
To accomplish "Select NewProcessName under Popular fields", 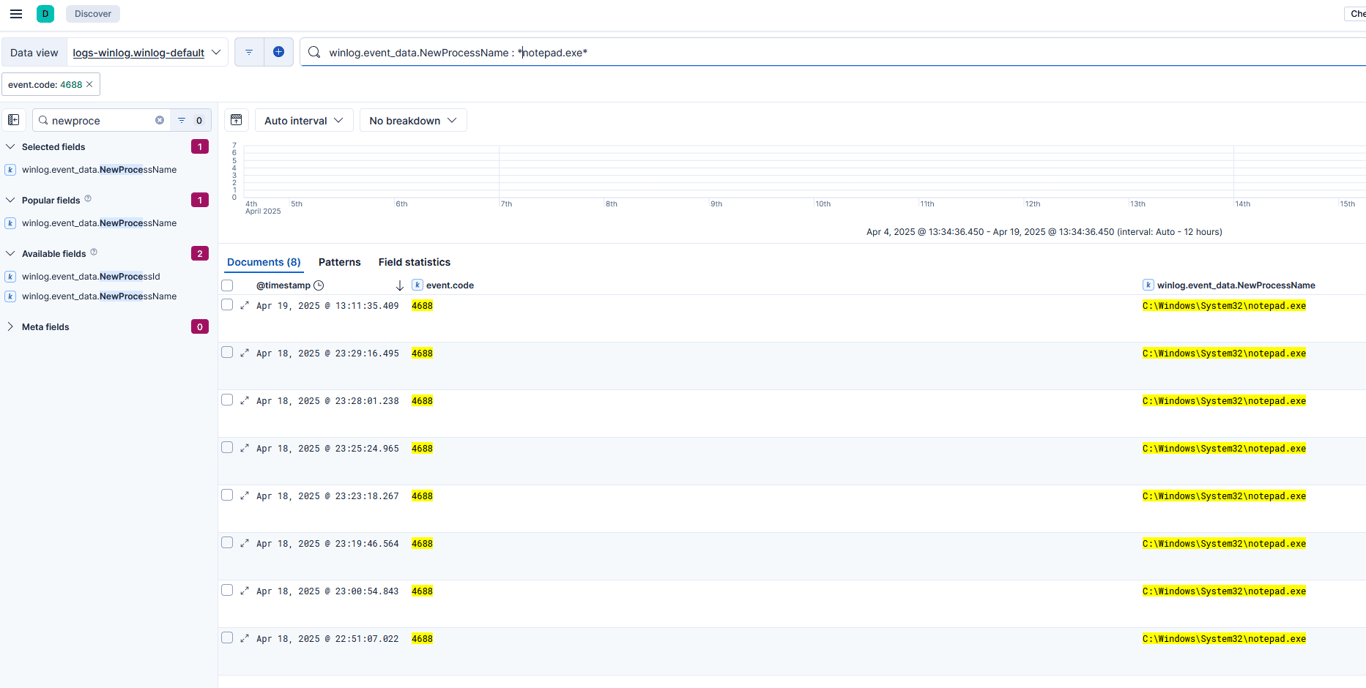I will tap(99, 223).
